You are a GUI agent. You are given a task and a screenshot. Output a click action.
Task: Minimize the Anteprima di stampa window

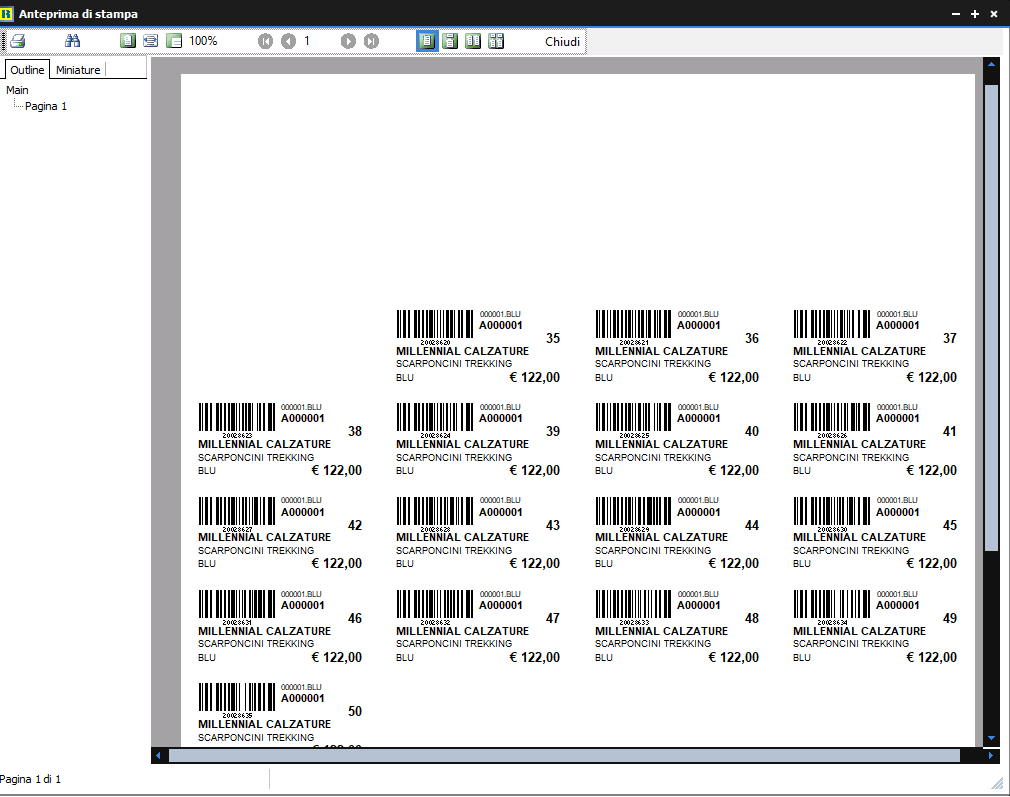tap(956, 14)
